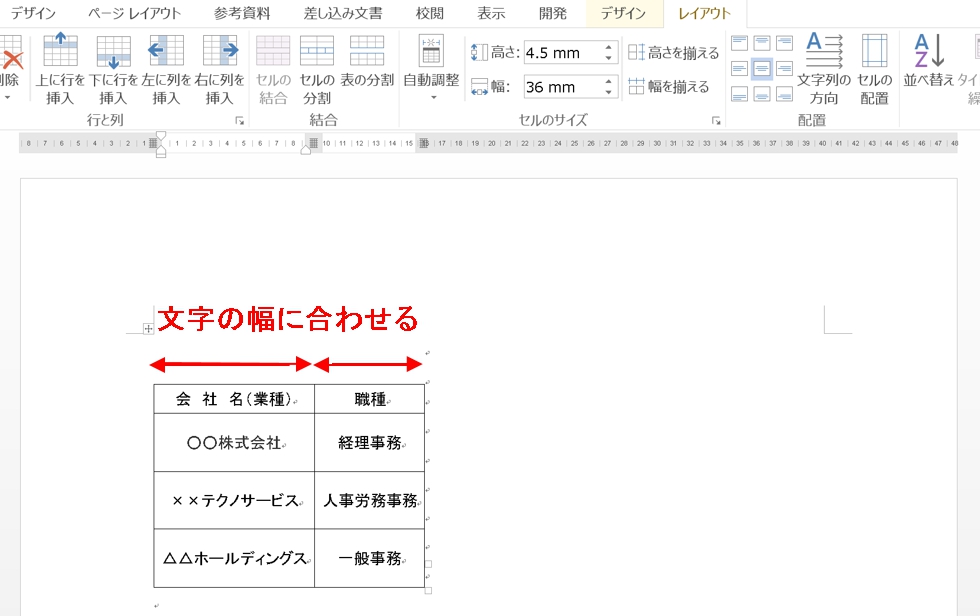Click 下に行を挿入 to insert row below
The height and width of the screenshot is (616, 980).
[113, 69]
